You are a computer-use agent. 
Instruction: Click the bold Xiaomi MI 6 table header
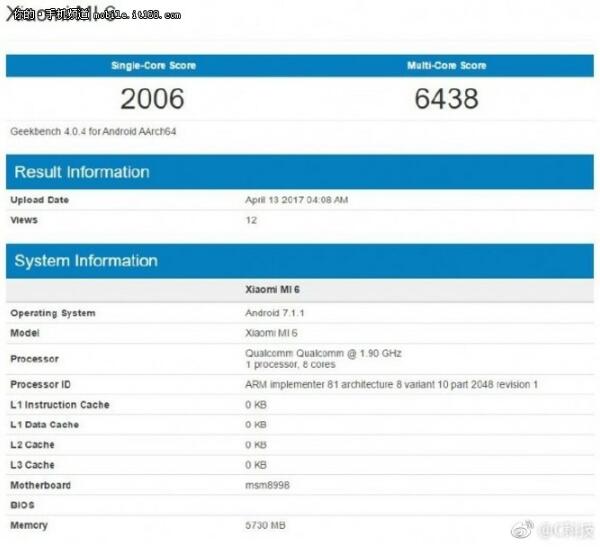click(x=272, y=290)
